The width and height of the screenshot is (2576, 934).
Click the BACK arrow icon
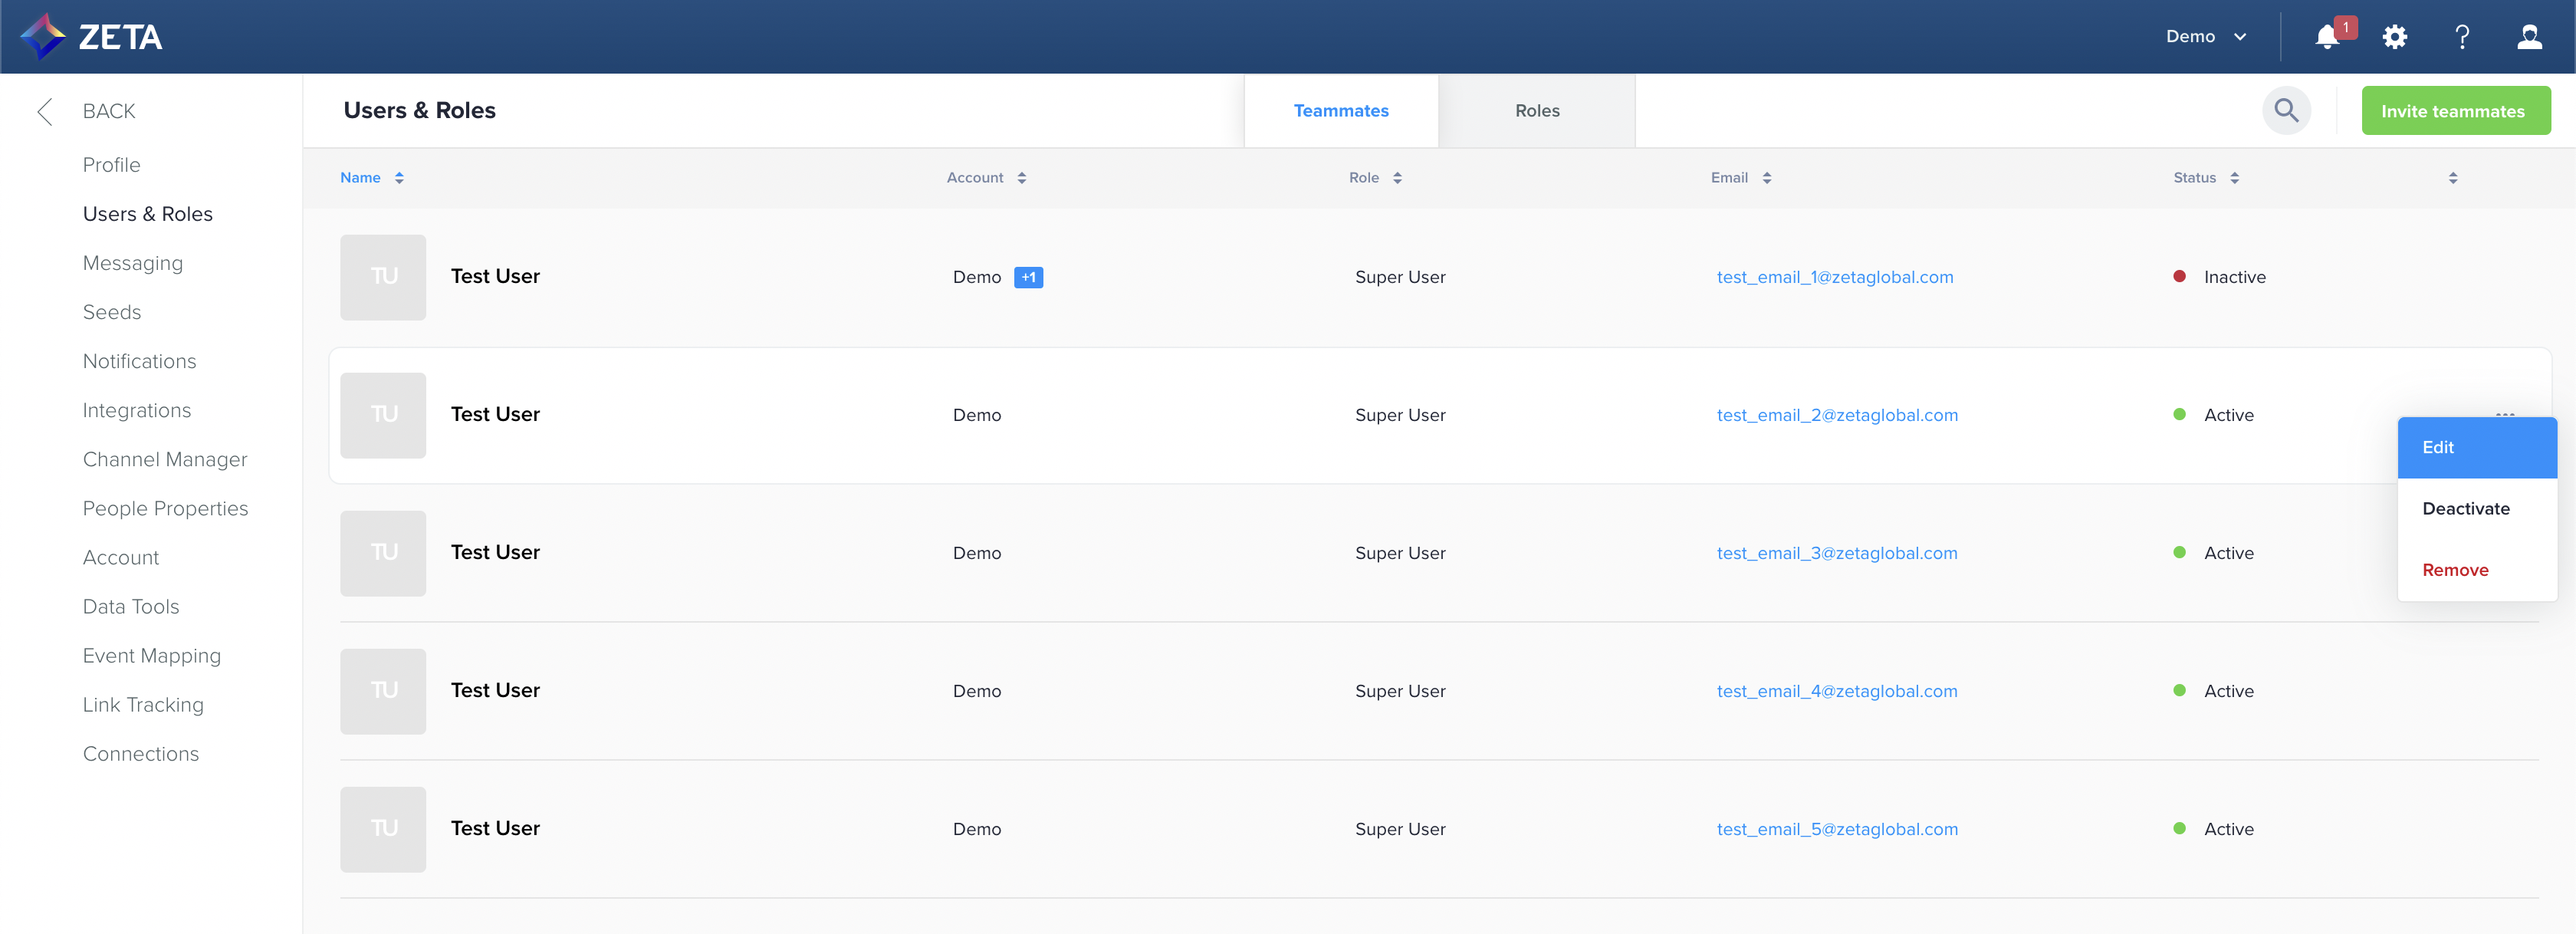pyautogui.click(x=45, y=111)
